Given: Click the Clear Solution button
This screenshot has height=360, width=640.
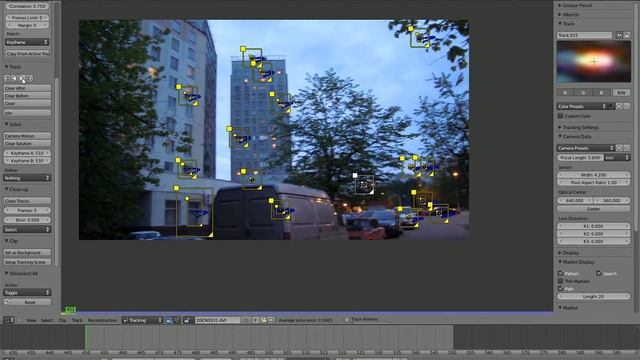Looking at the screenshot, I should pos(27,144).
